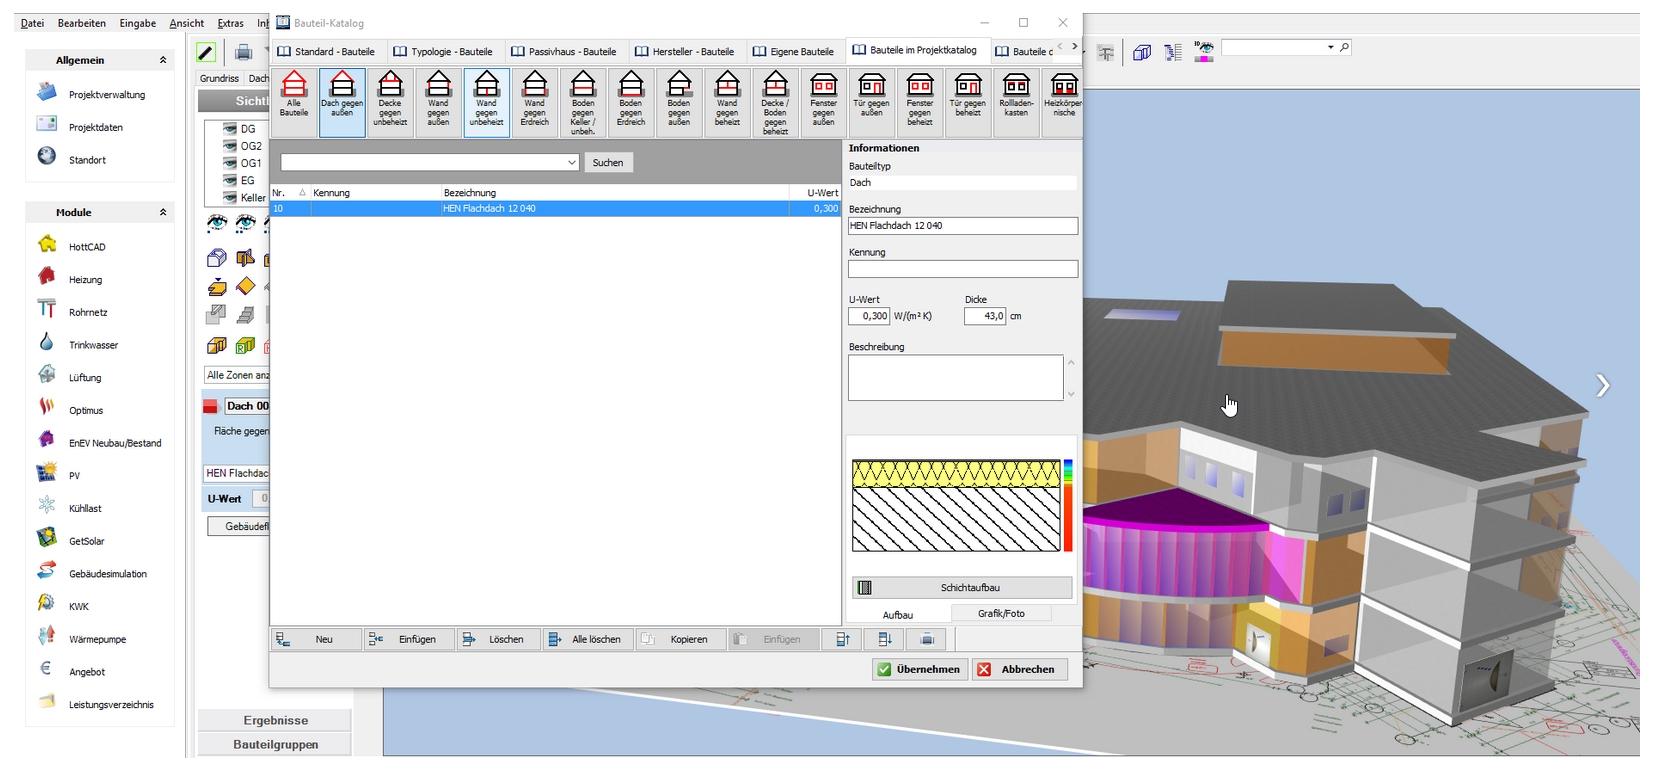1655x770 pixels.
Task: Switch to the 'Typologie - Bauteile' tab
Action: (x=443, y=51)
